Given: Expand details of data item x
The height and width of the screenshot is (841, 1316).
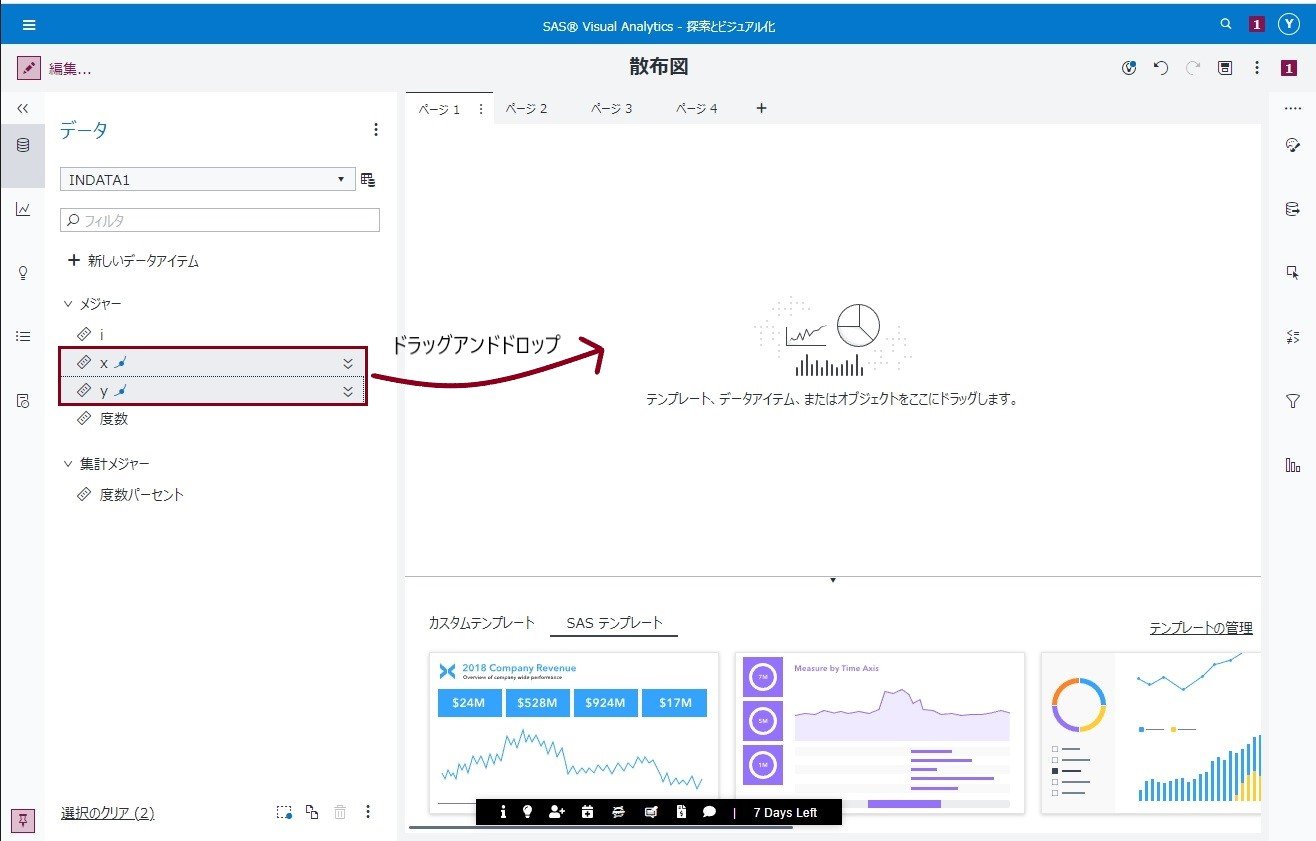Looking at the screenshot, I should tap(348, 363).
